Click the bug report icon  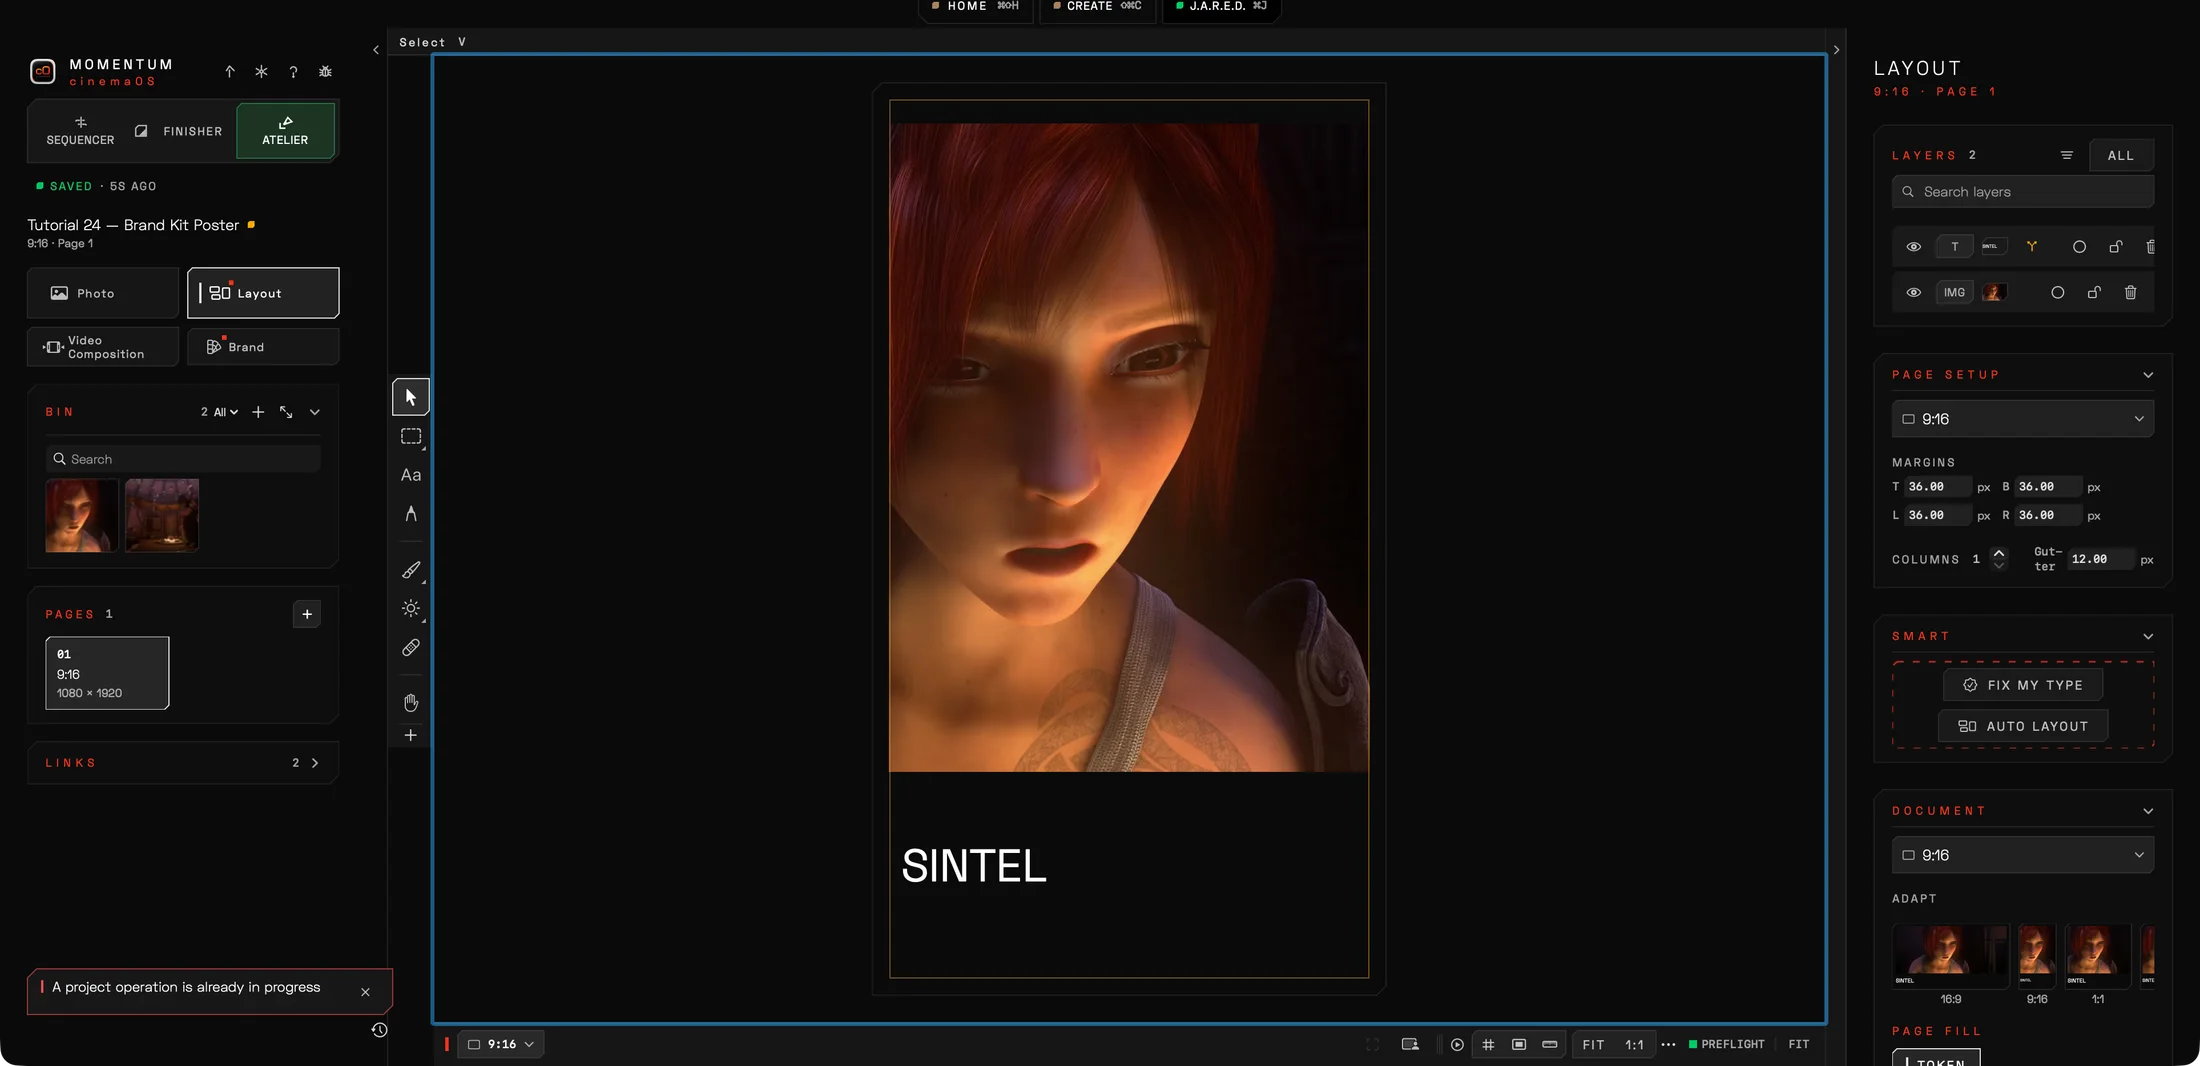tap(325, 72)
